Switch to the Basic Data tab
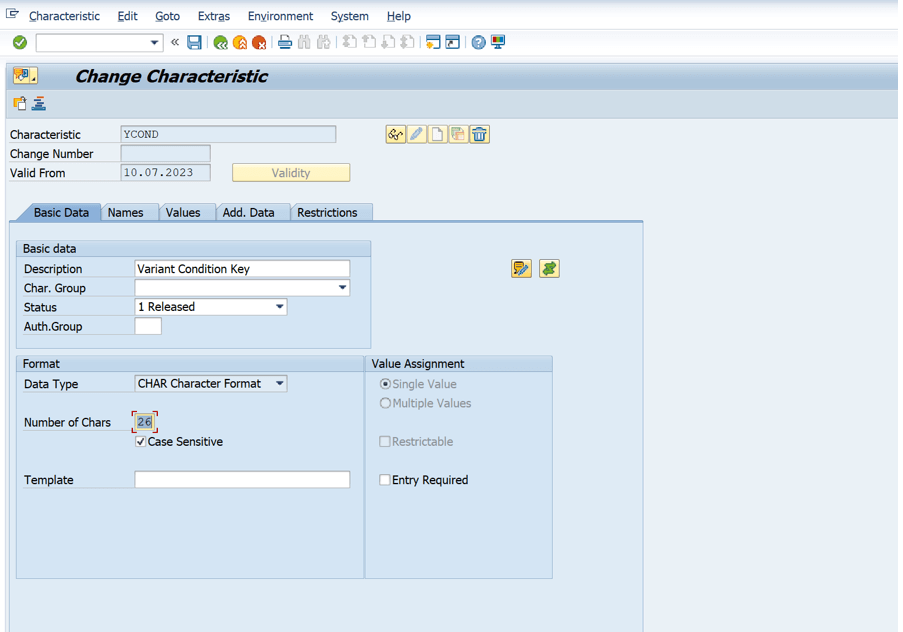Image resolution: width=903 pixels, height=632 pixels. (x=61, y=213)
